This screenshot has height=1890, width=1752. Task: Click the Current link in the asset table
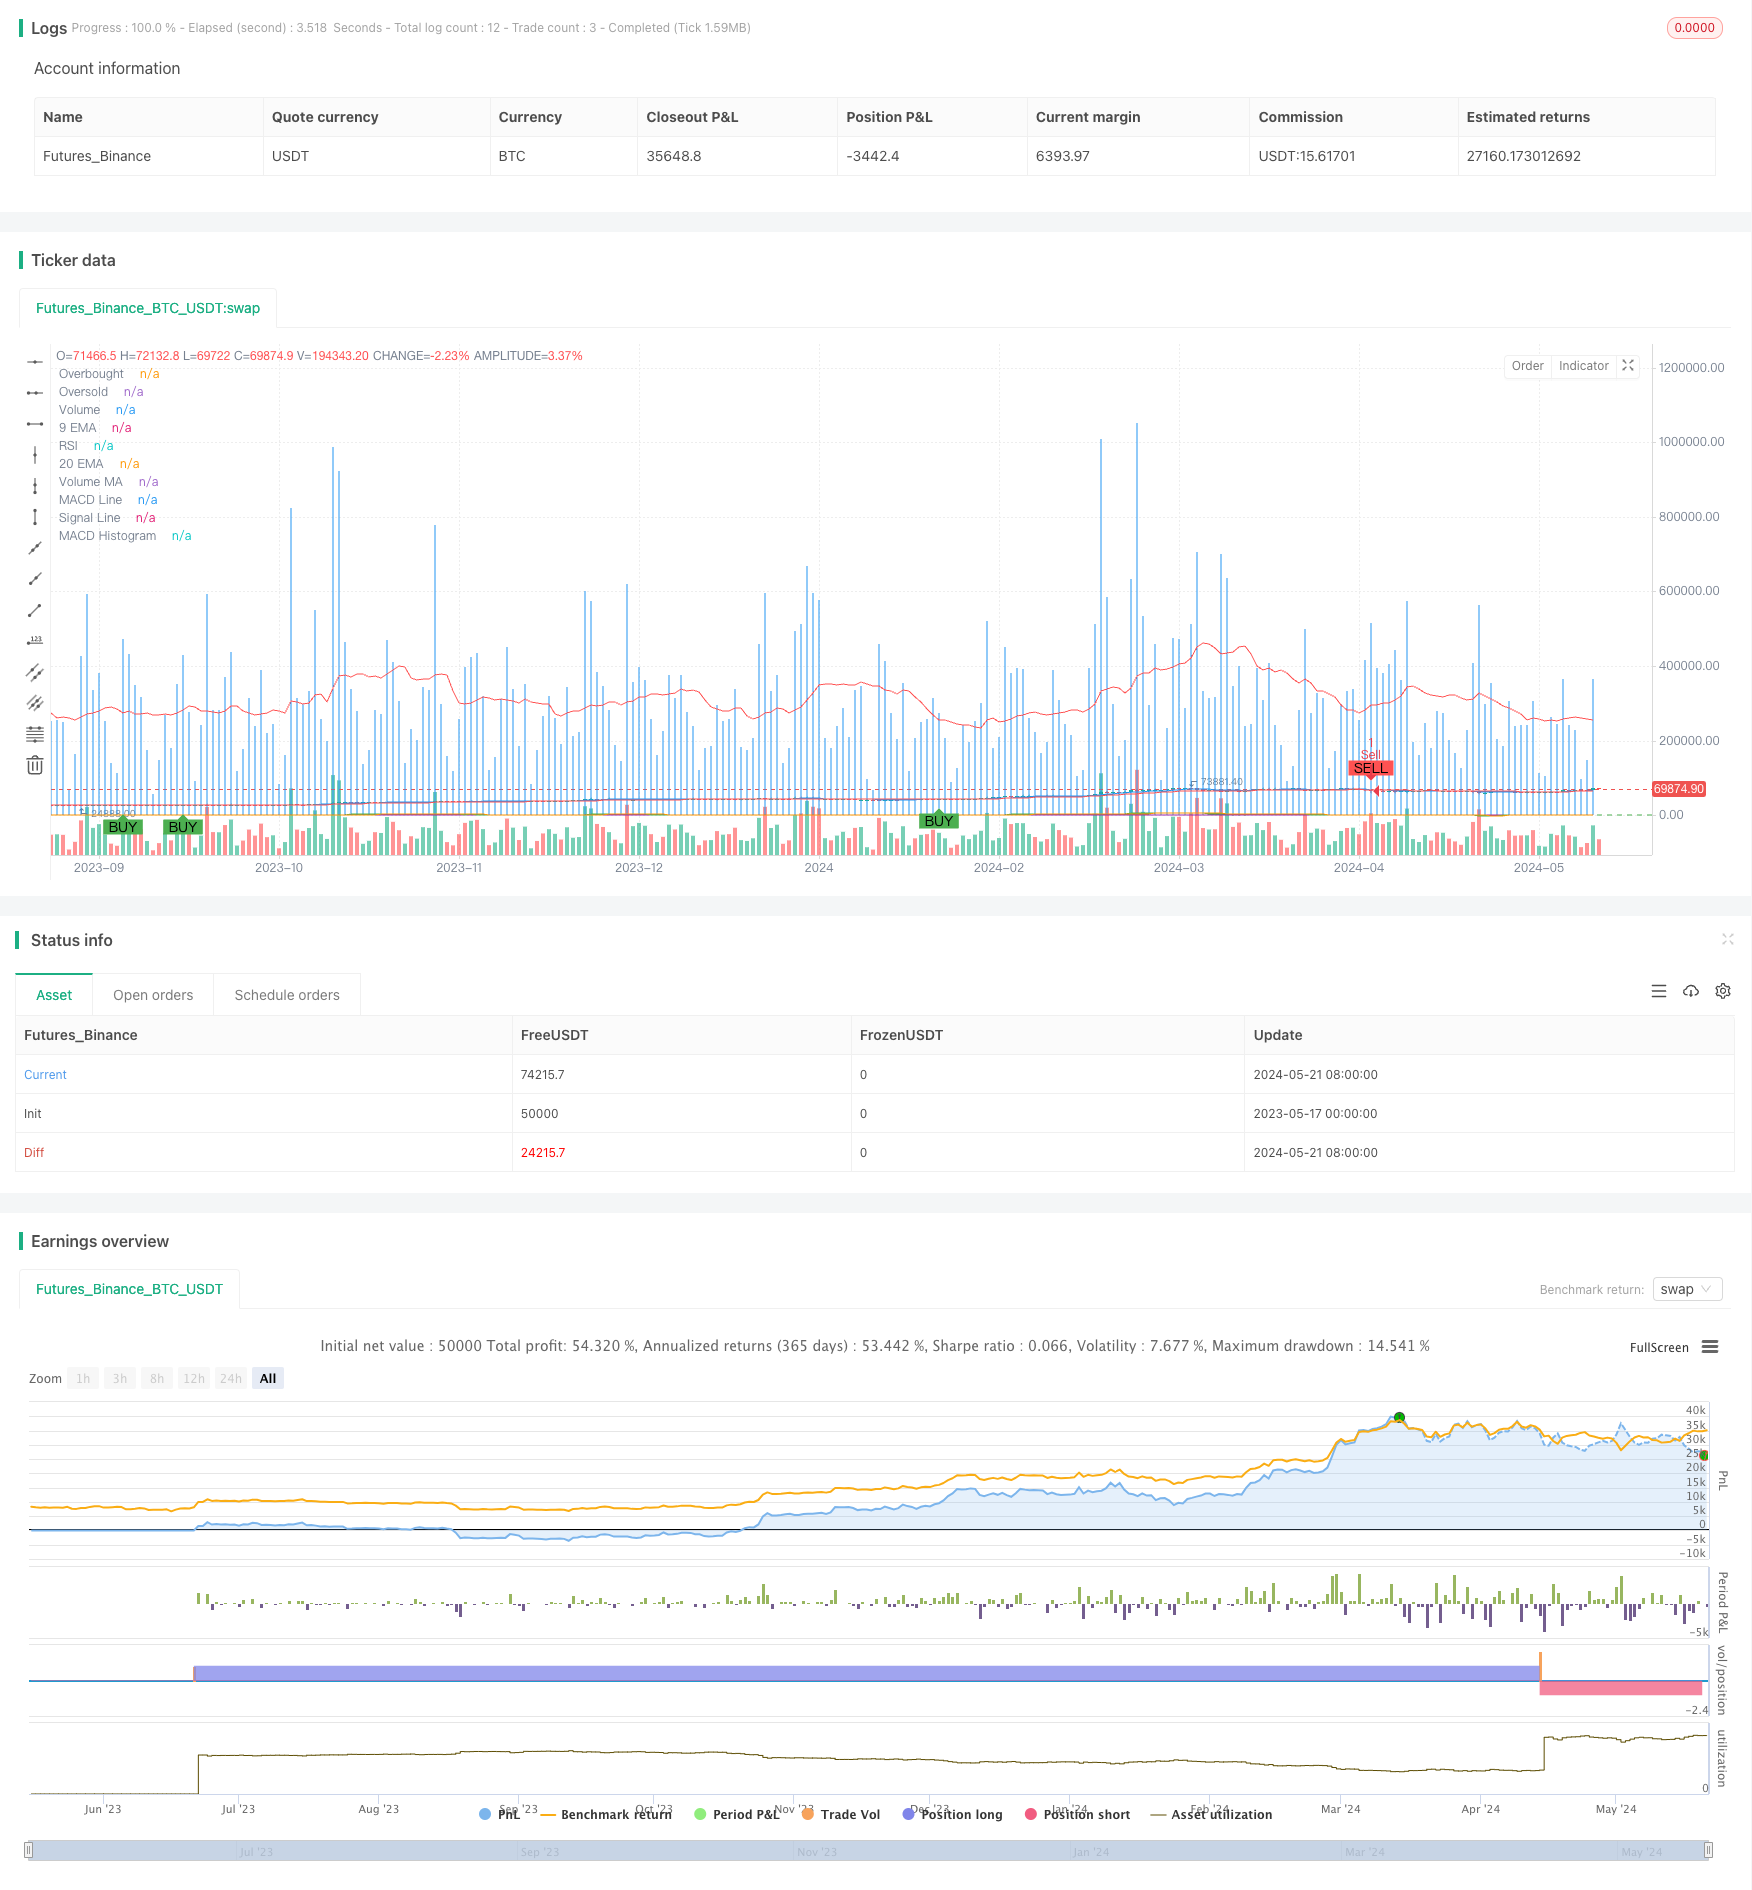[x=45, y=1075]
